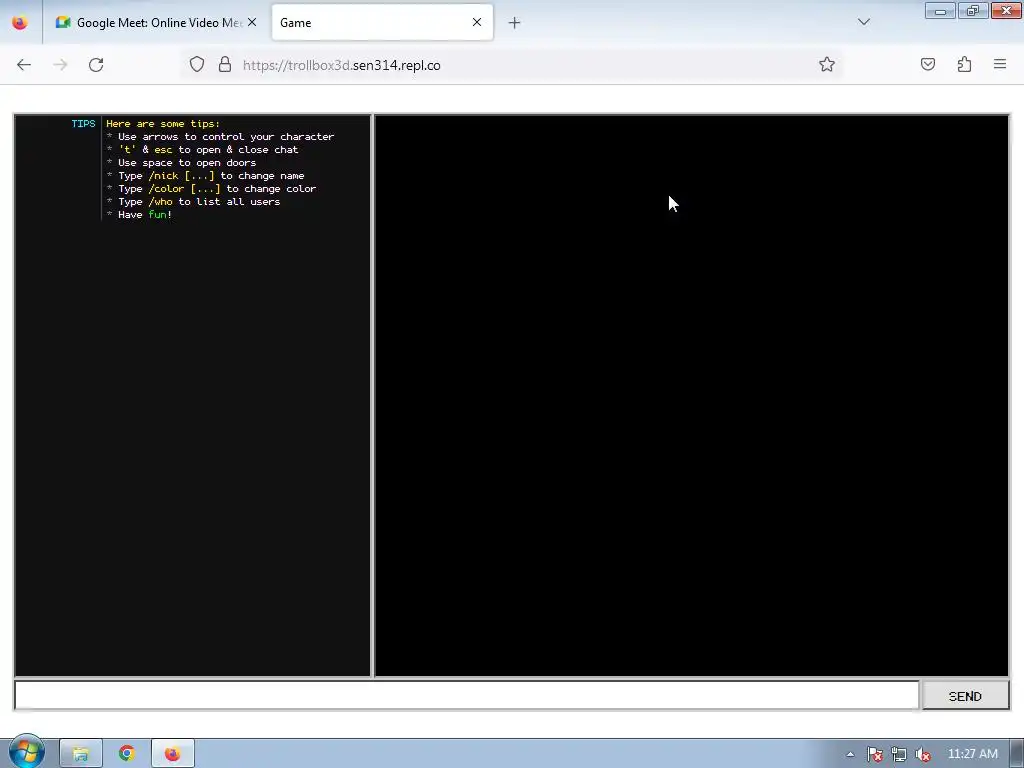Viewport: 1024px width, 768px height.
Task: Click the chat message input field
Action: pos(467,696)
